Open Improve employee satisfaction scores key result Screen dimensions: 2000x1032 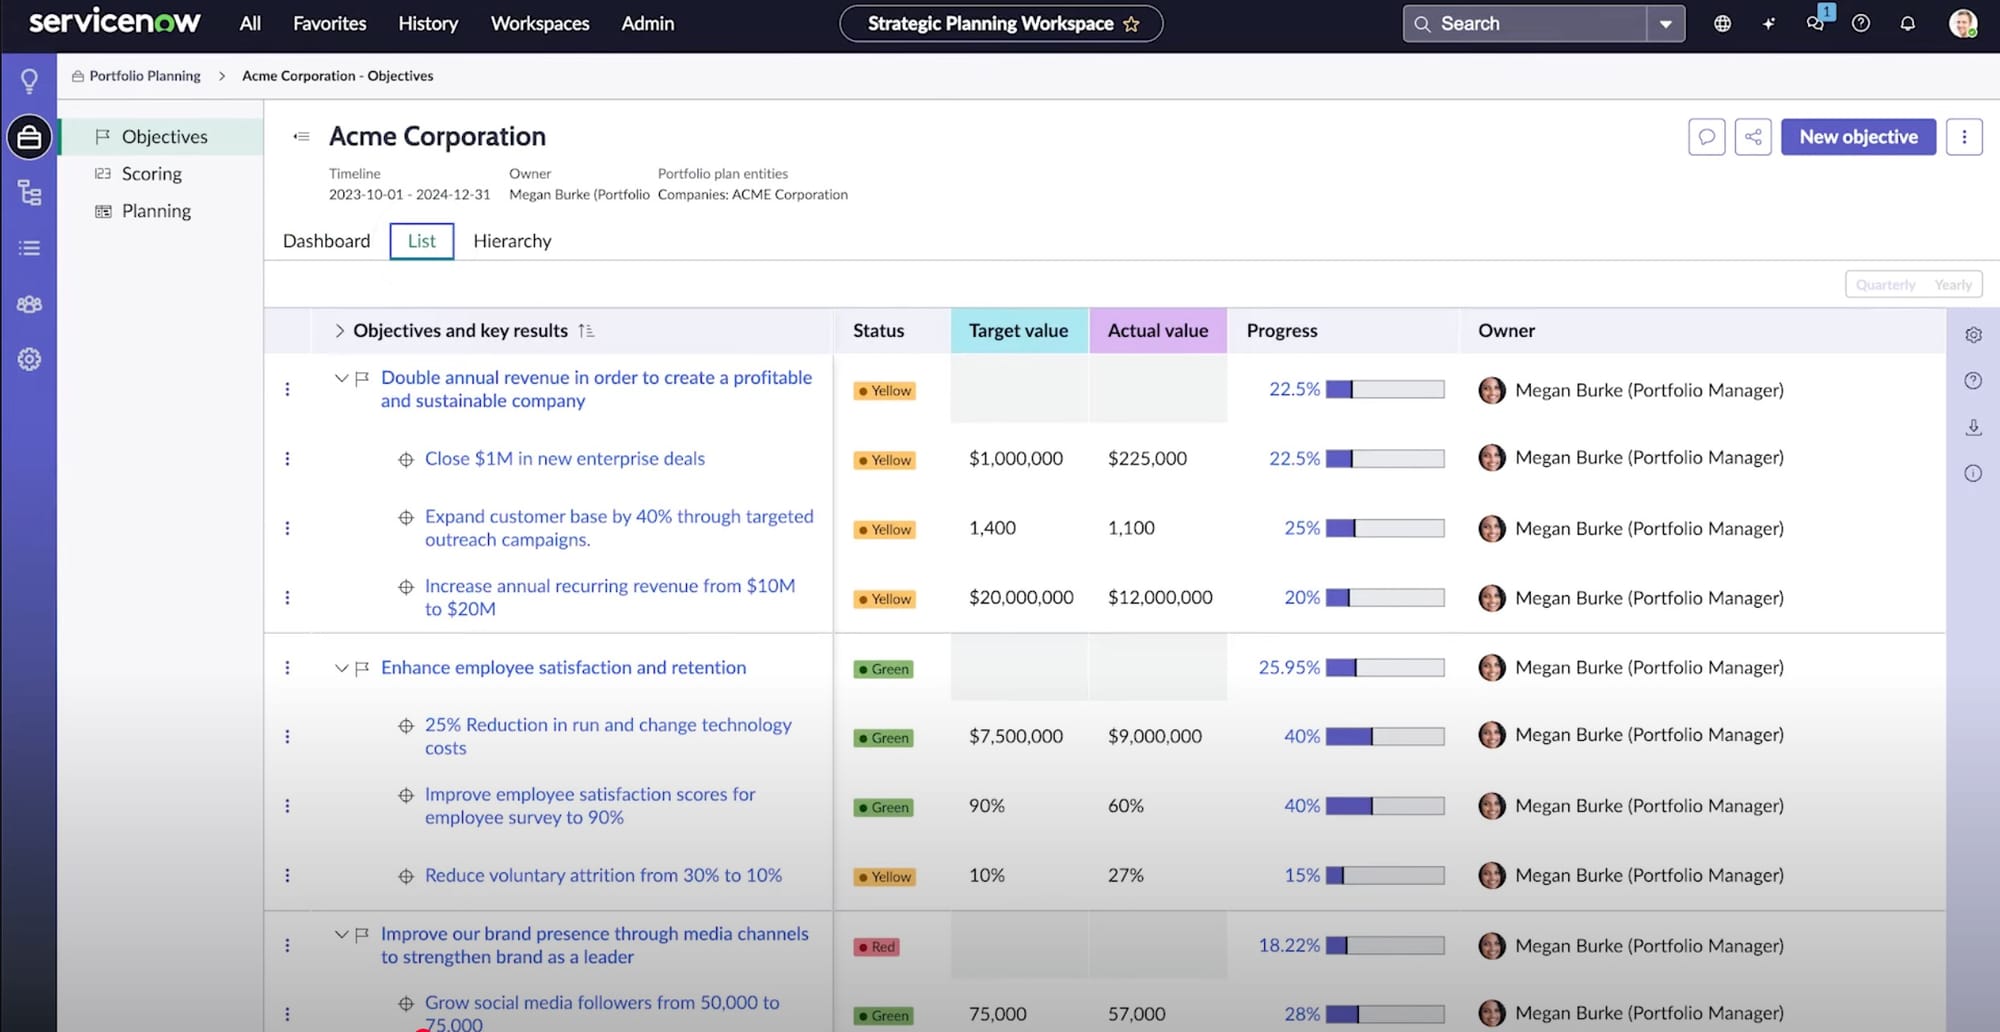[590, 806]
